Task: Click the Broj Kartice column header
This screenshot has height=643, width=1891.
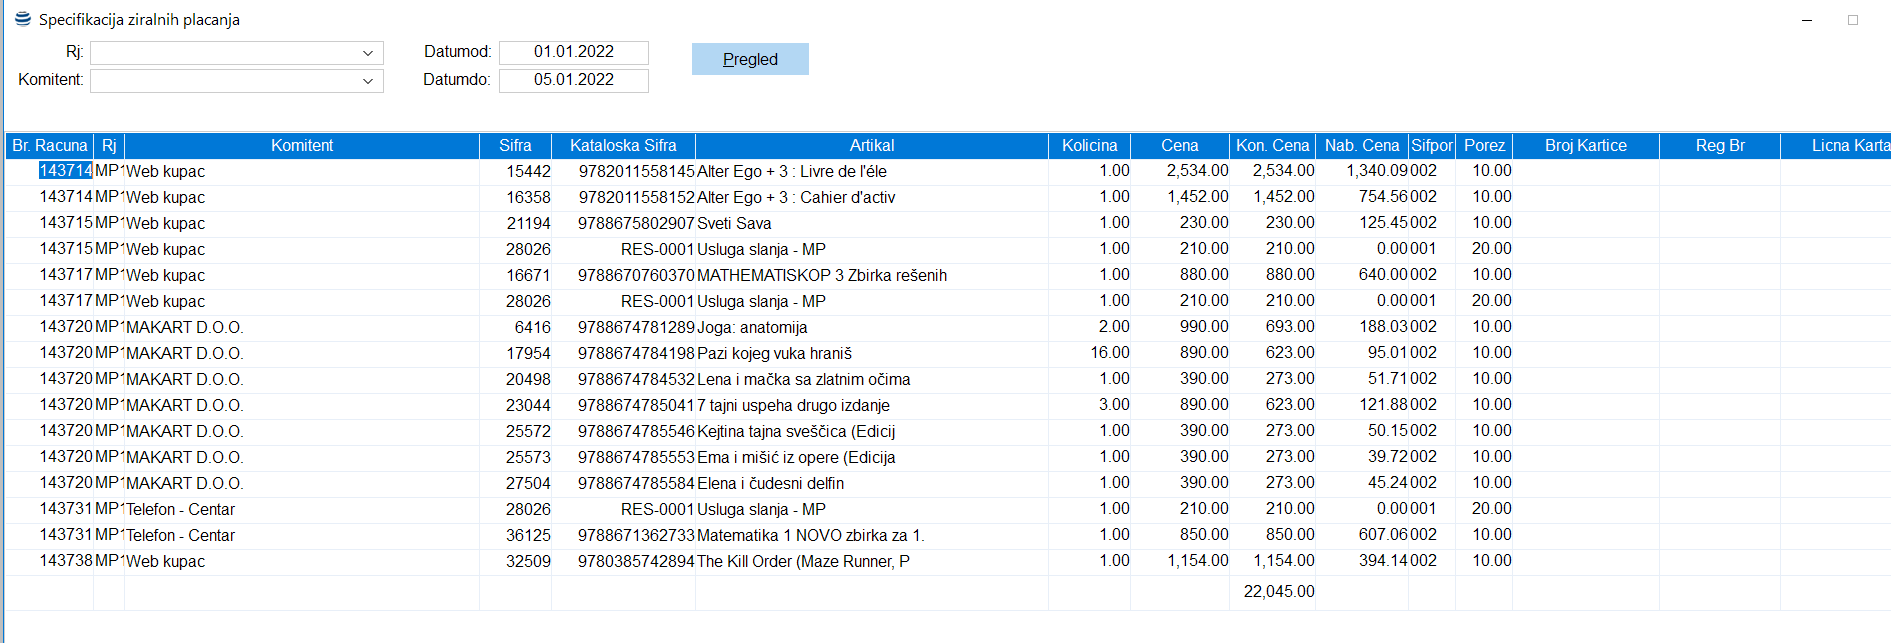Action: 1585,146
